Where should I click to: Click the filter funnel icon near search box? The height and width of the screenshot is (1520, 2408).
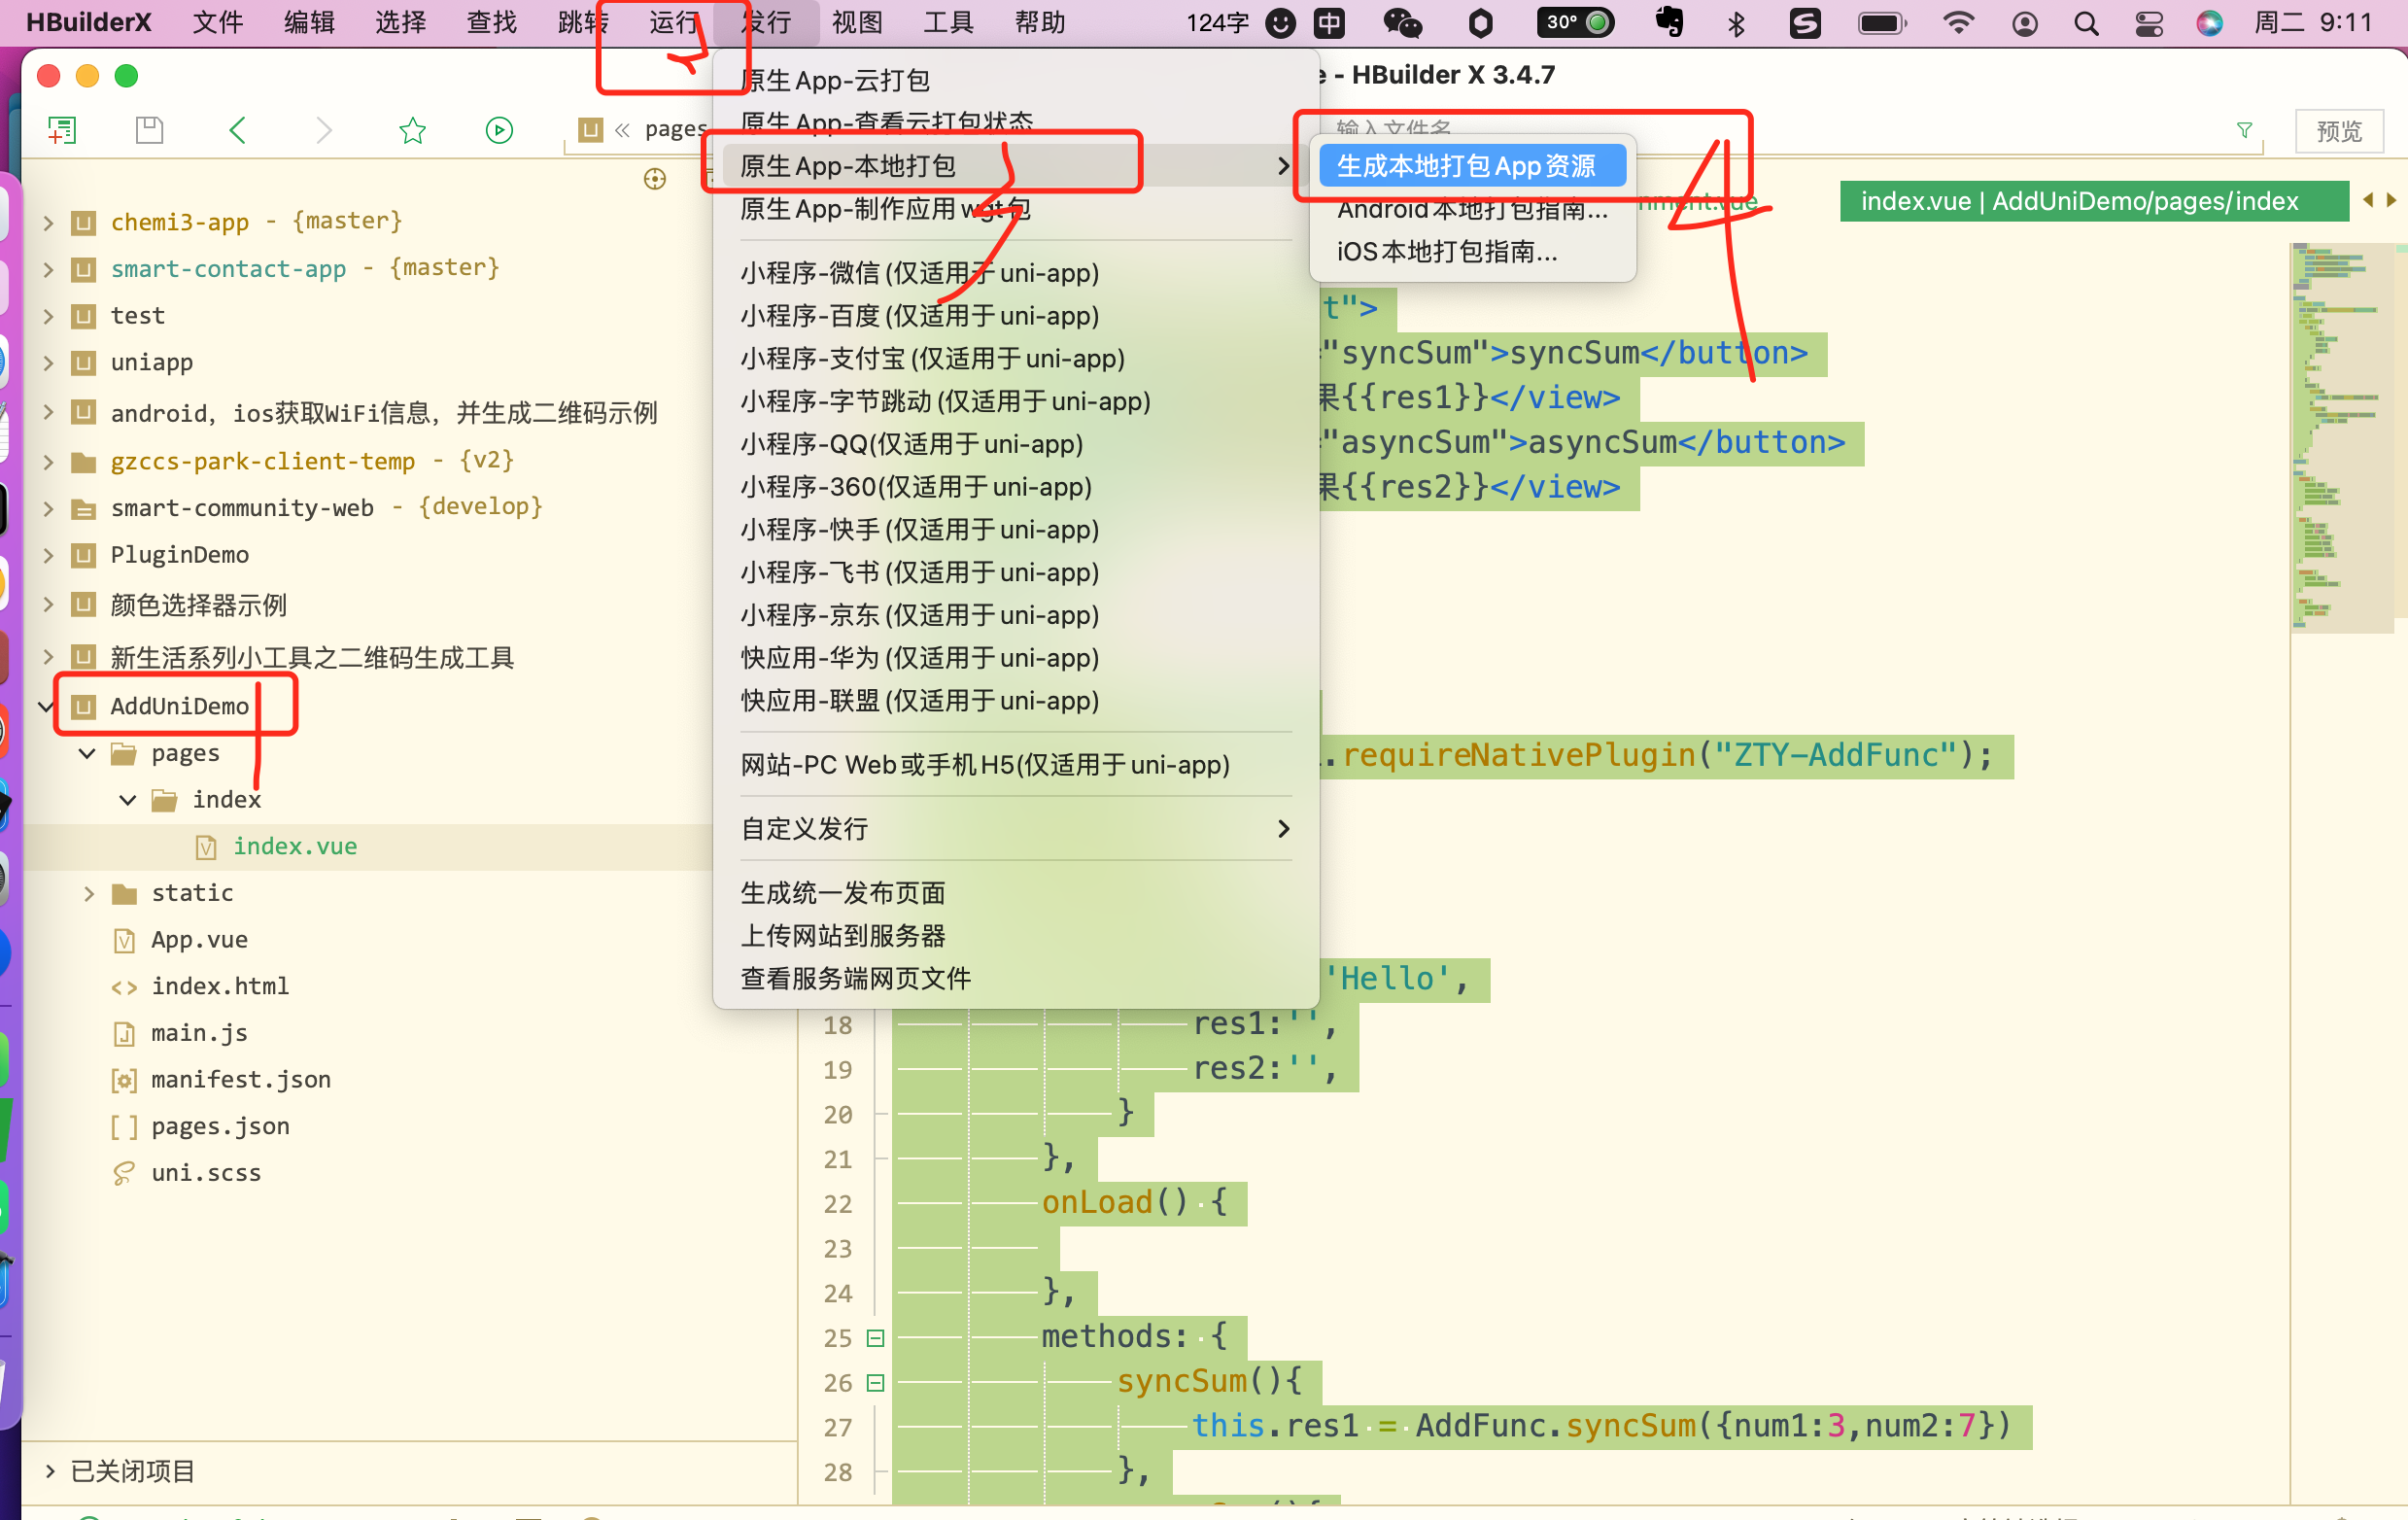click(2244, 130)
